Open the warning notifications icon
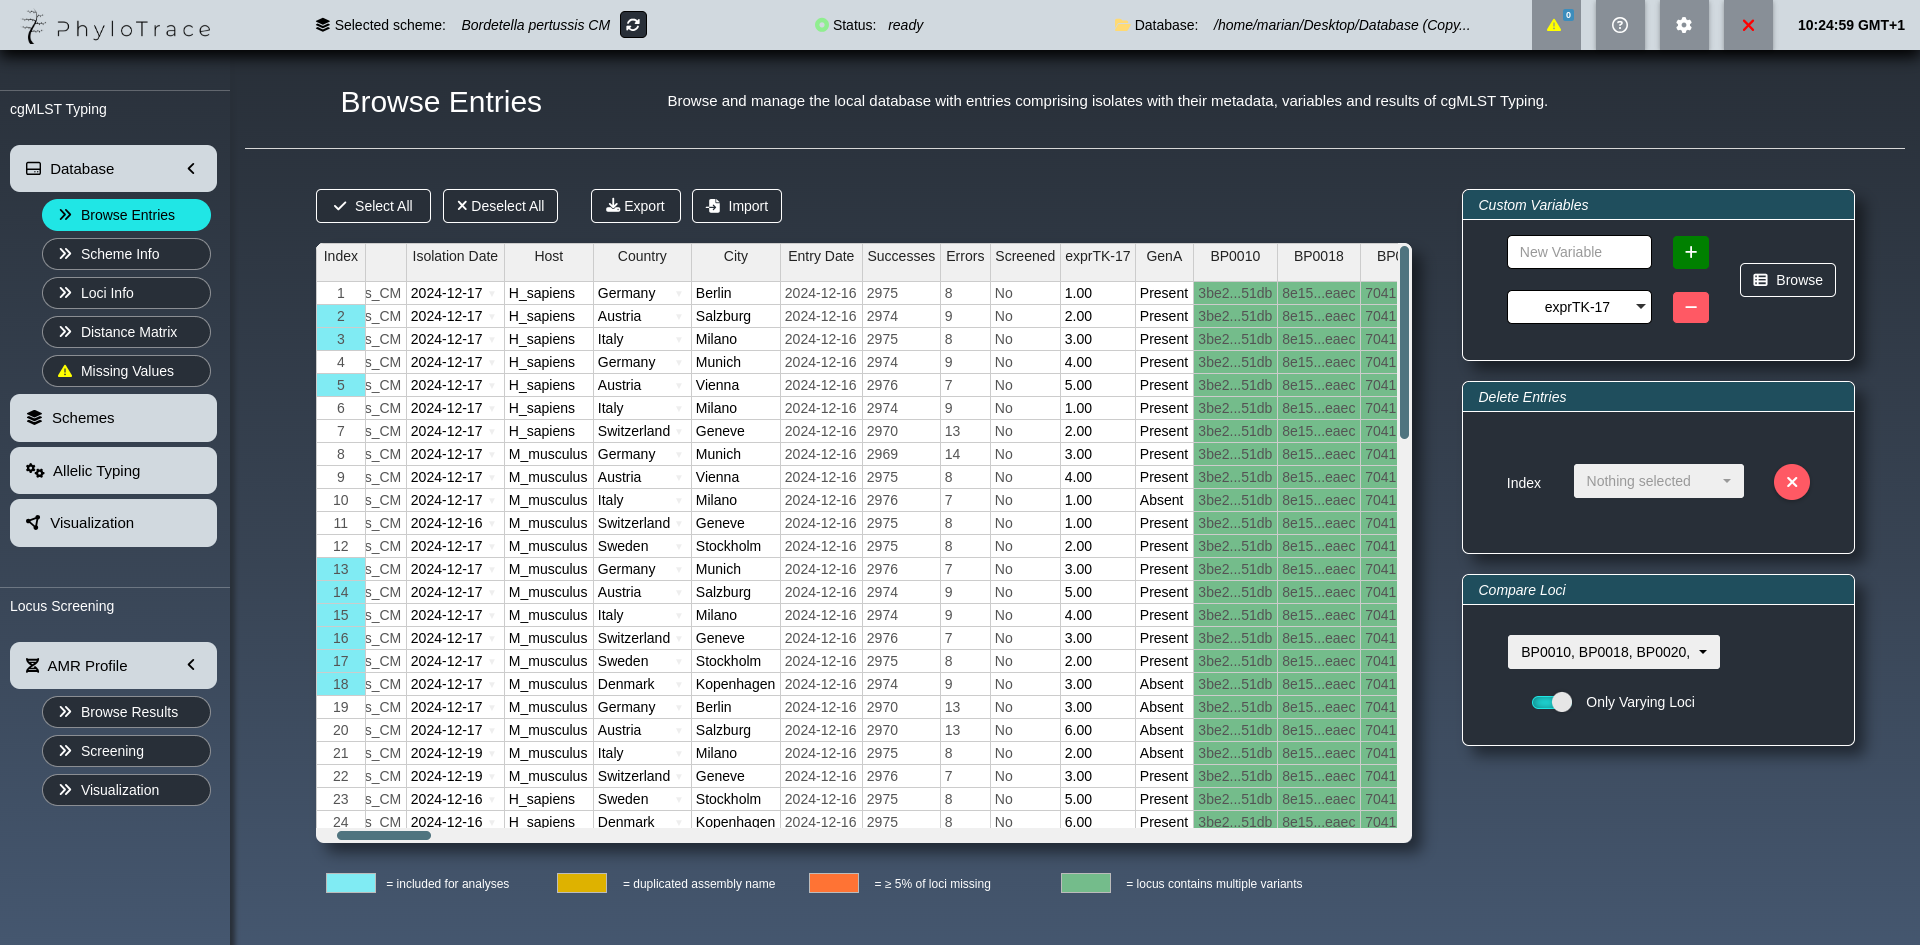The image size is (1920, 945). tap(1555, 25)
